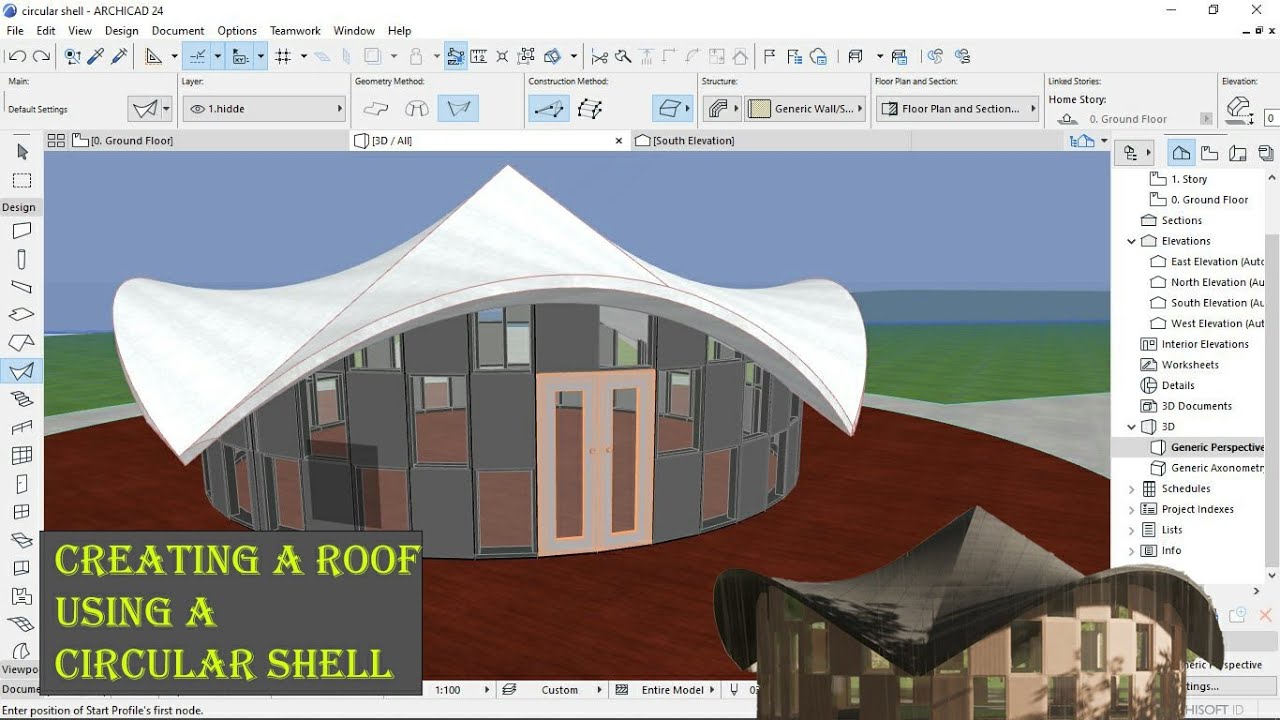This screenshot has width=1280, height=720.
Task: Select the Simple construction method
Action: tap(549, 109)
